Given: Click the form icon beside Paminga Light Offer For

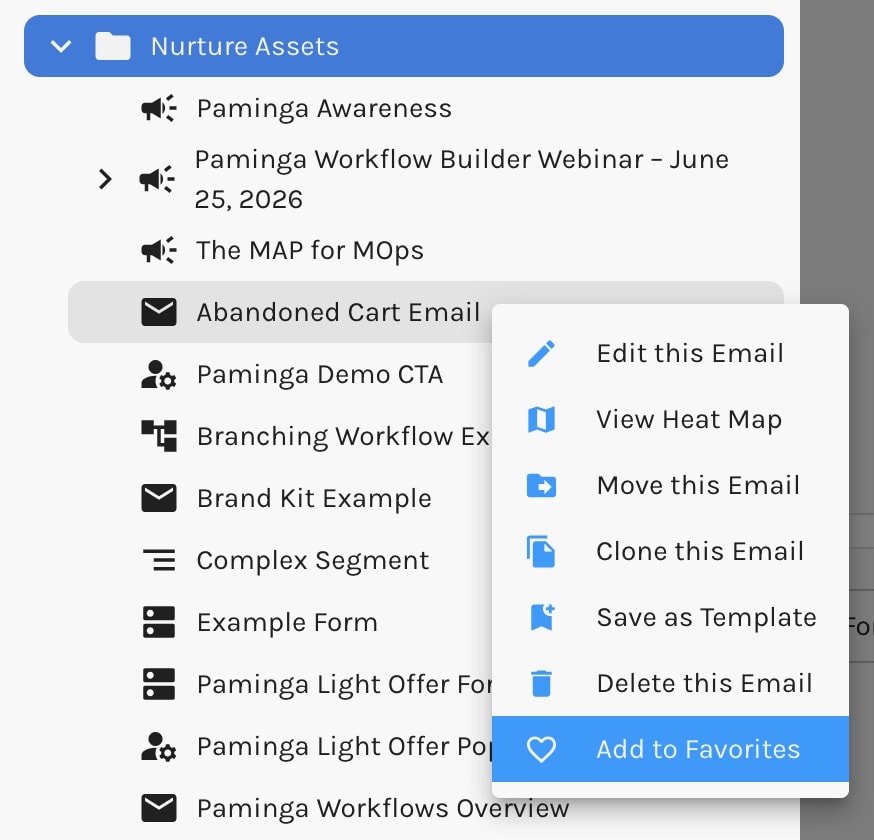Looking at the screenshot, I should 159,684.
